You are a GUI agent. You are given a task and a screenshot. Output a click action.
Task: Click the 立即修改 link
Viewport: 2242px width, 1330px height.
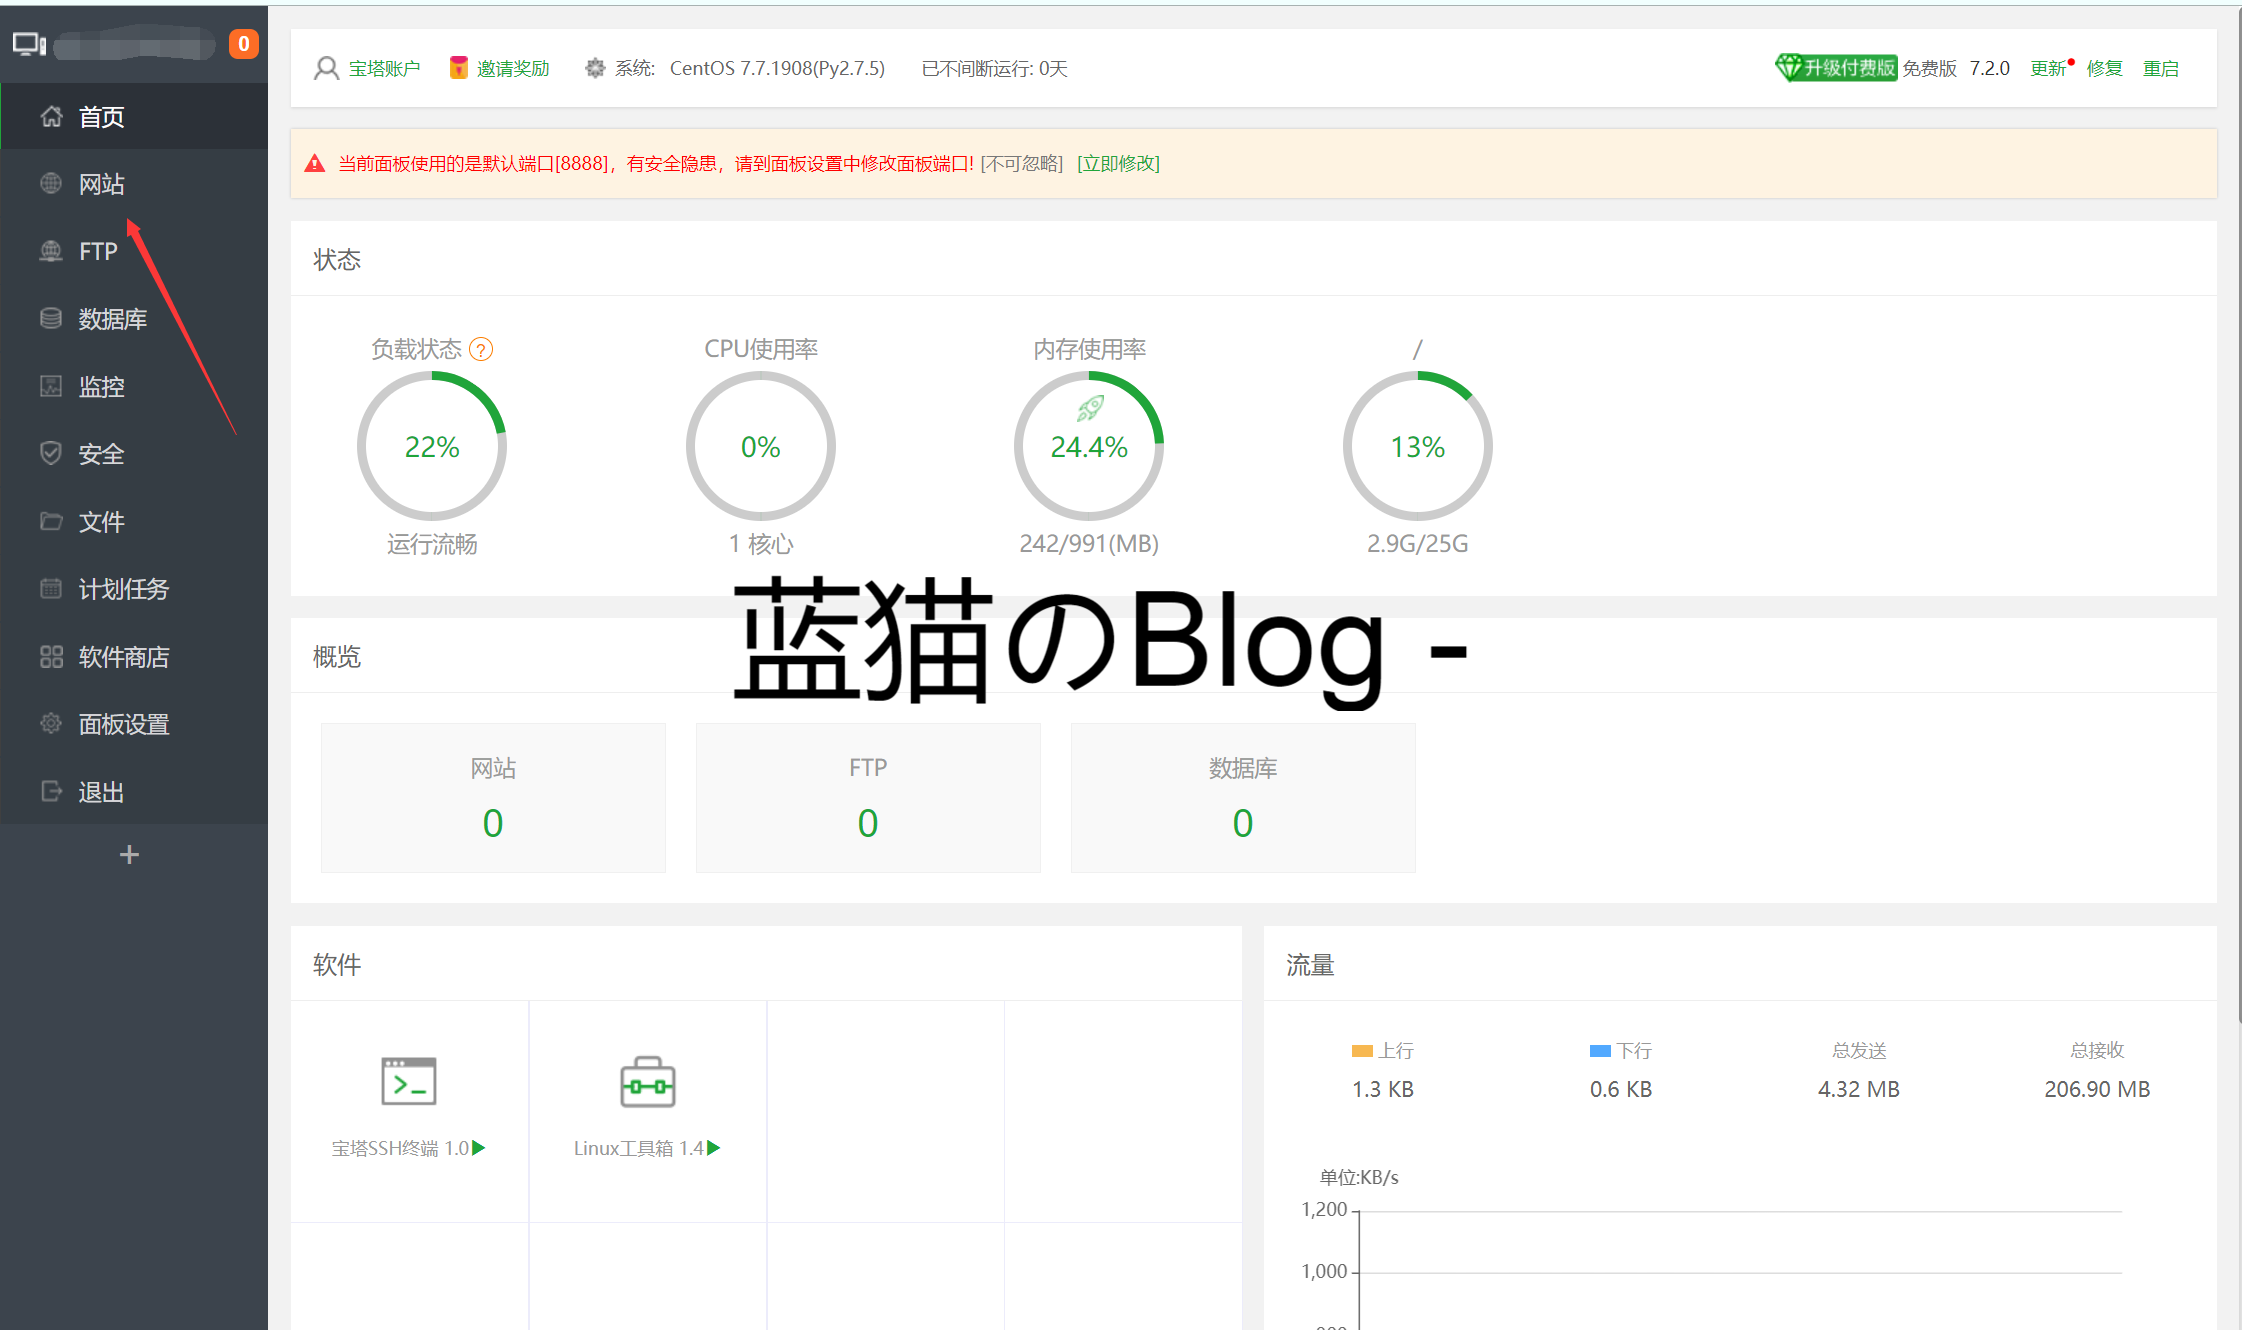[x=1118, y=164]
